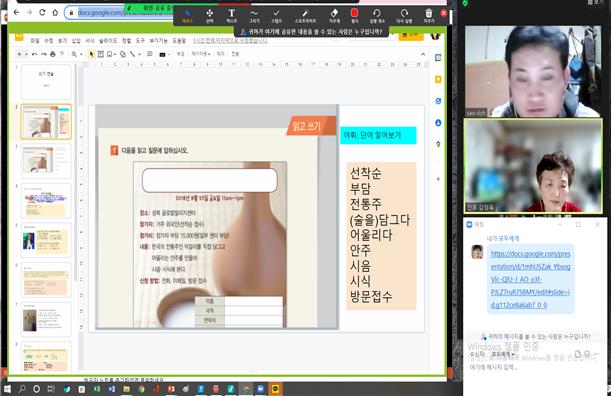This screenshot has width=611, height=396.
Task: Select the fourth slide thumbnail
Action: point(46,201)
